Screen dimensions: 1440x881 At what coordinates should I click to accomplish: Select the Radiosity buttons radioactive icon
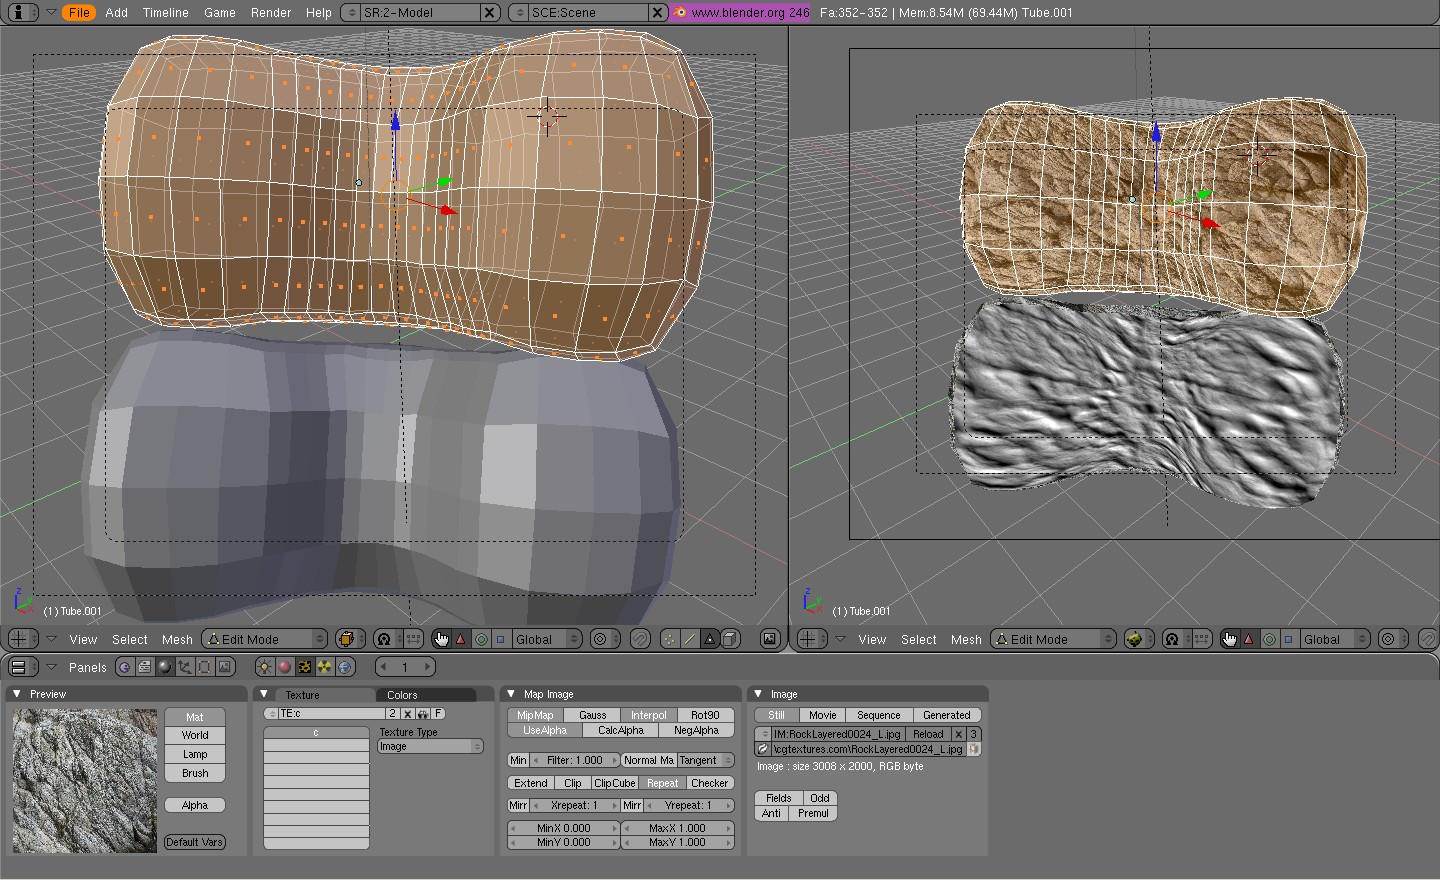click(324, 667)
